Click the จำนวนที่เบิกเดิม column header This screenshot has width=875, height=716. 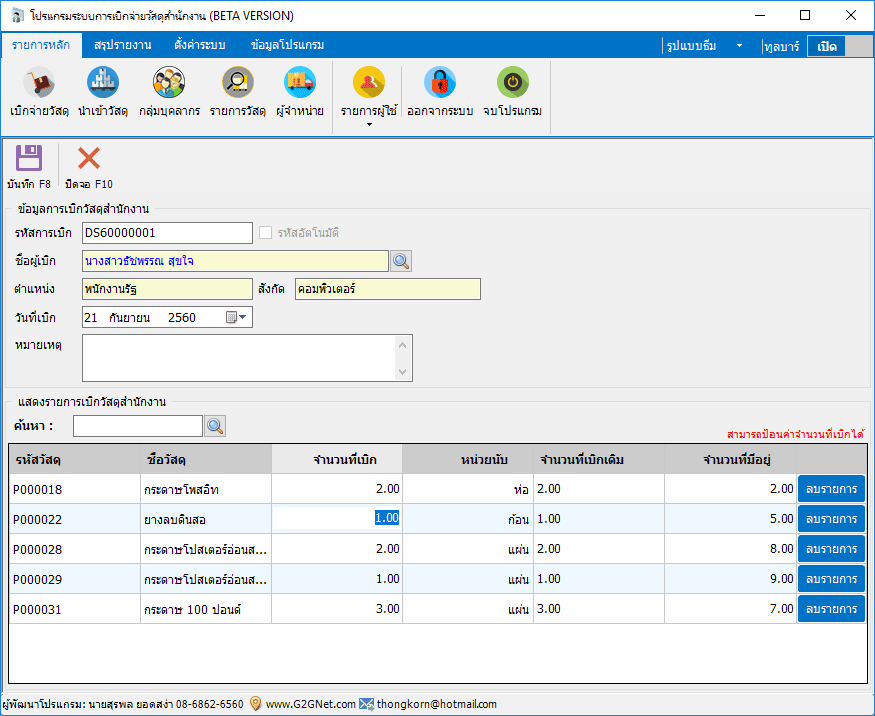coord(599,460)
